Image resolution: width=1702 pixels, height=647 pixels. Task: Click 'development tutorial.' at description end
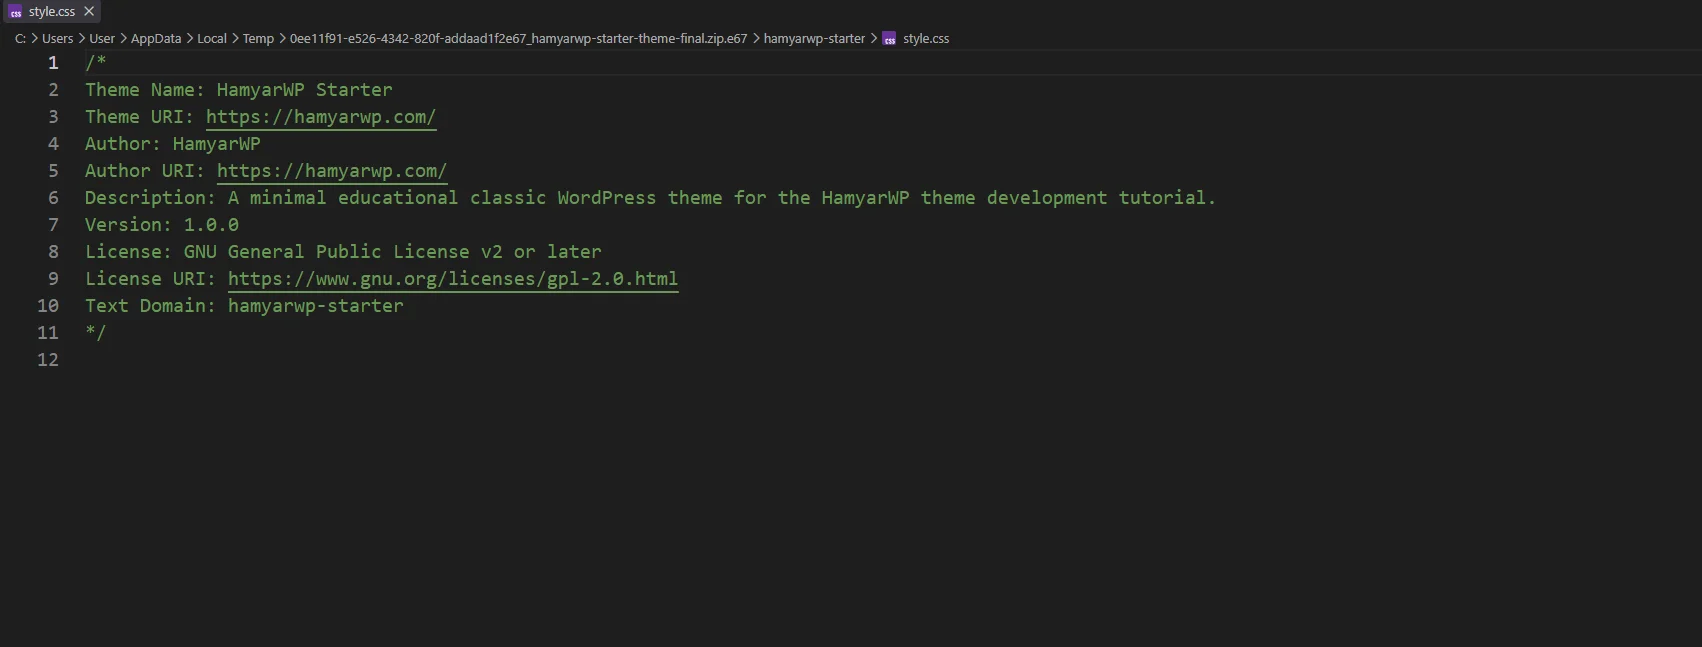pyautogui.click(x=1102, y=198)
